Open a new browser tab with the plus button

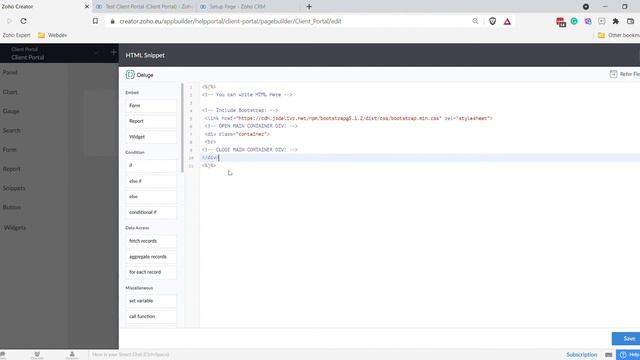[x=309, y=7]
